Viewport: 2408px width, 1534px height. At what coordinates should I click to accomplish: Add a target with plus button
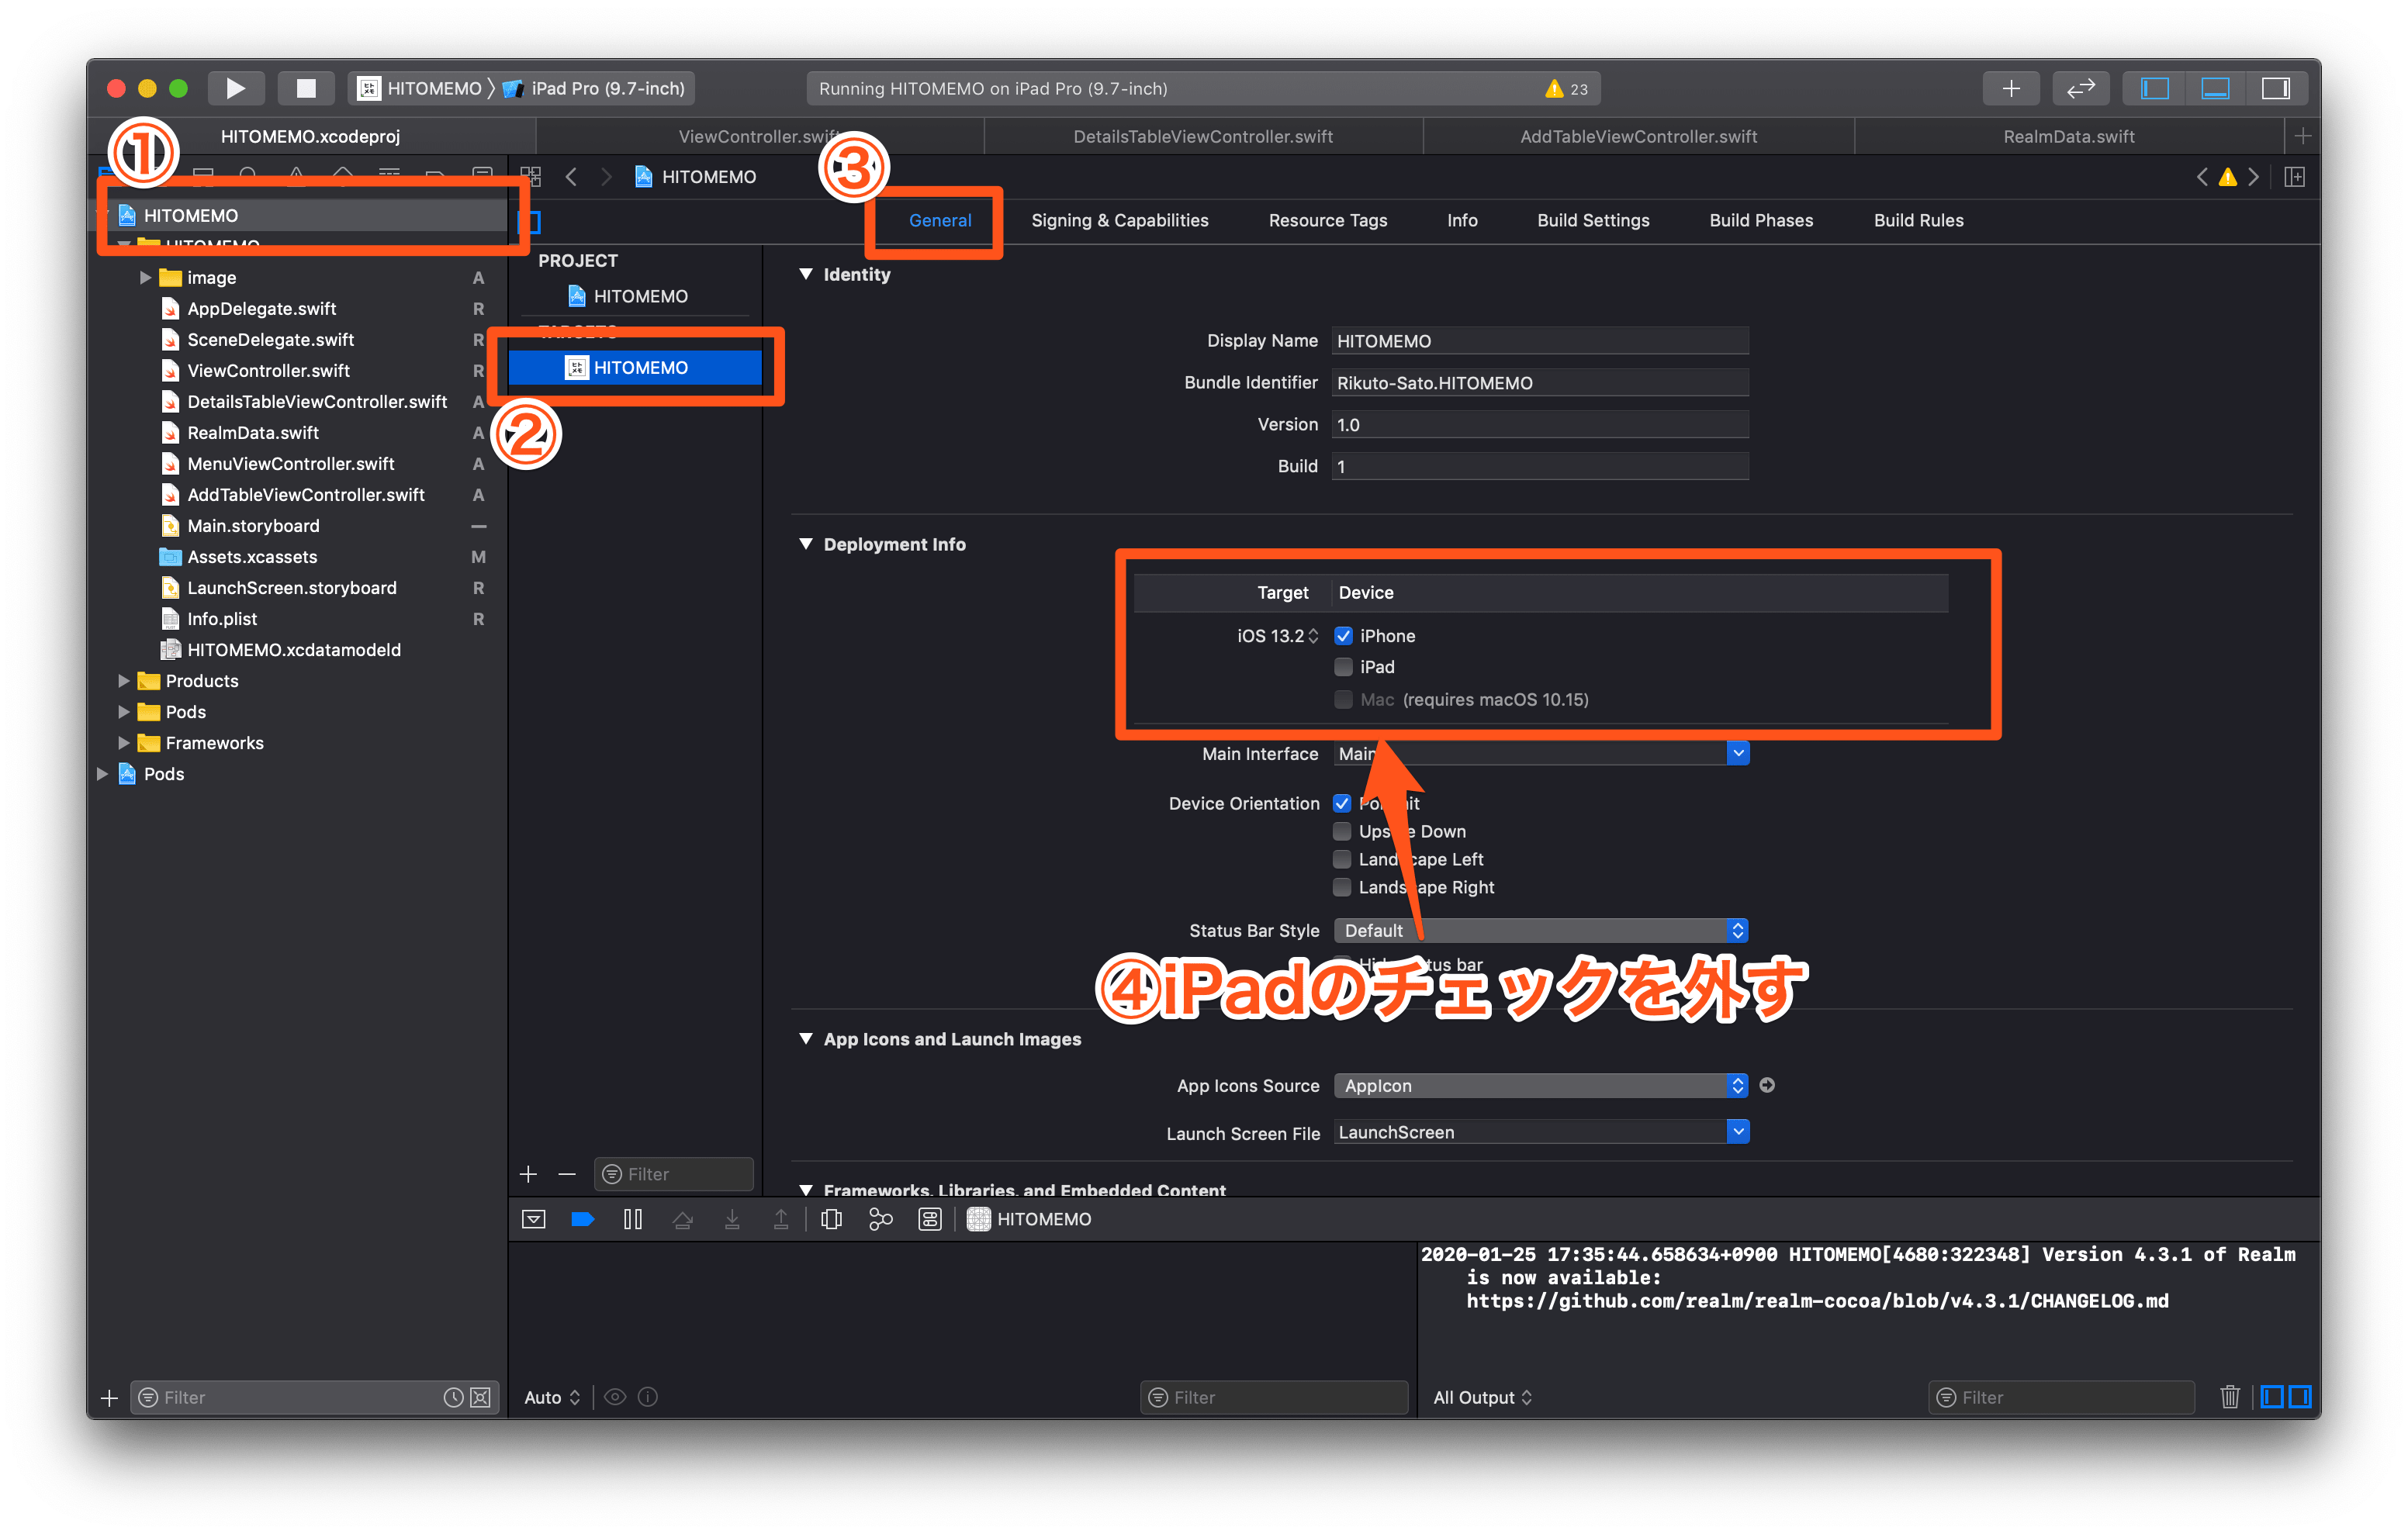coord(529,1174)
